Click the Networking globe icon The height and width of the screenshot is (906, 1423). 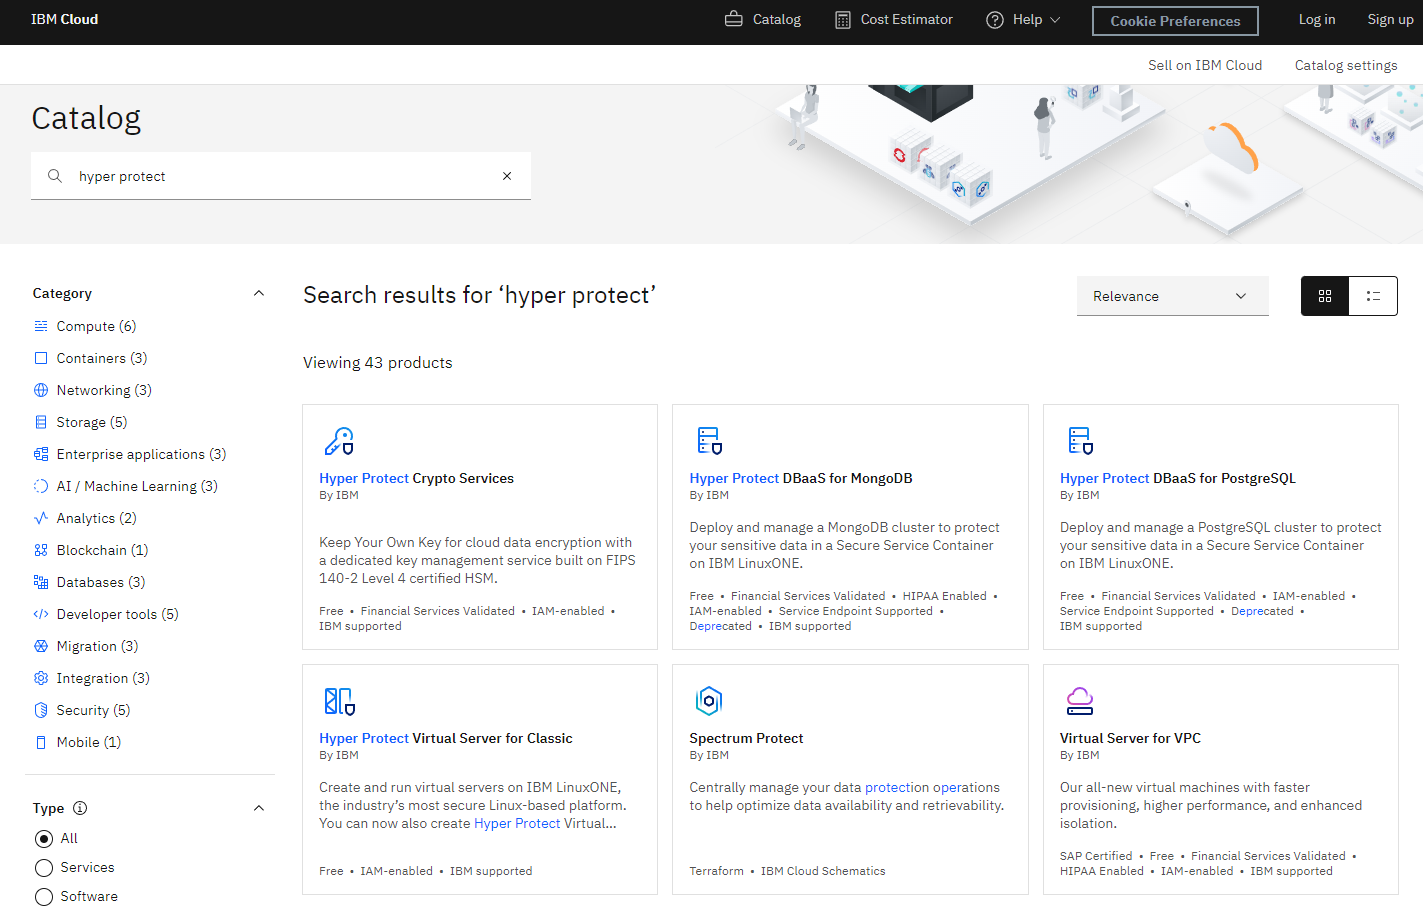41,390
